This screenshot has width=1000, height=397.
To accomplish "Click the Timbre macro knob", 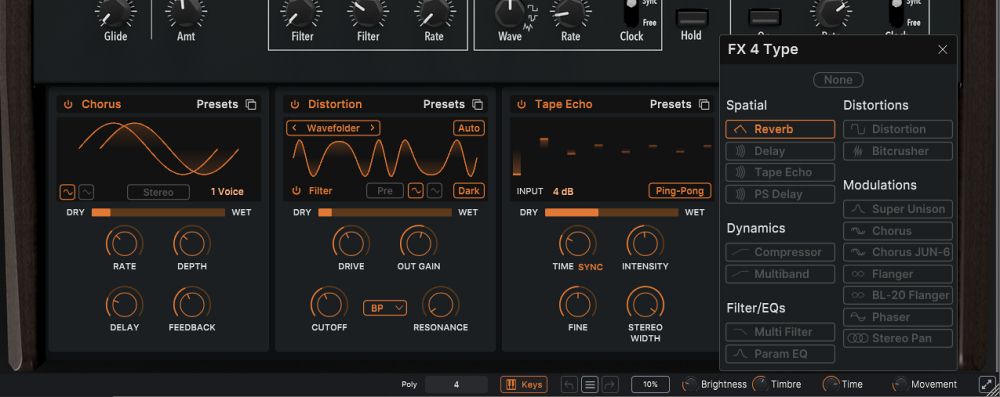I will tap(760, 384).
